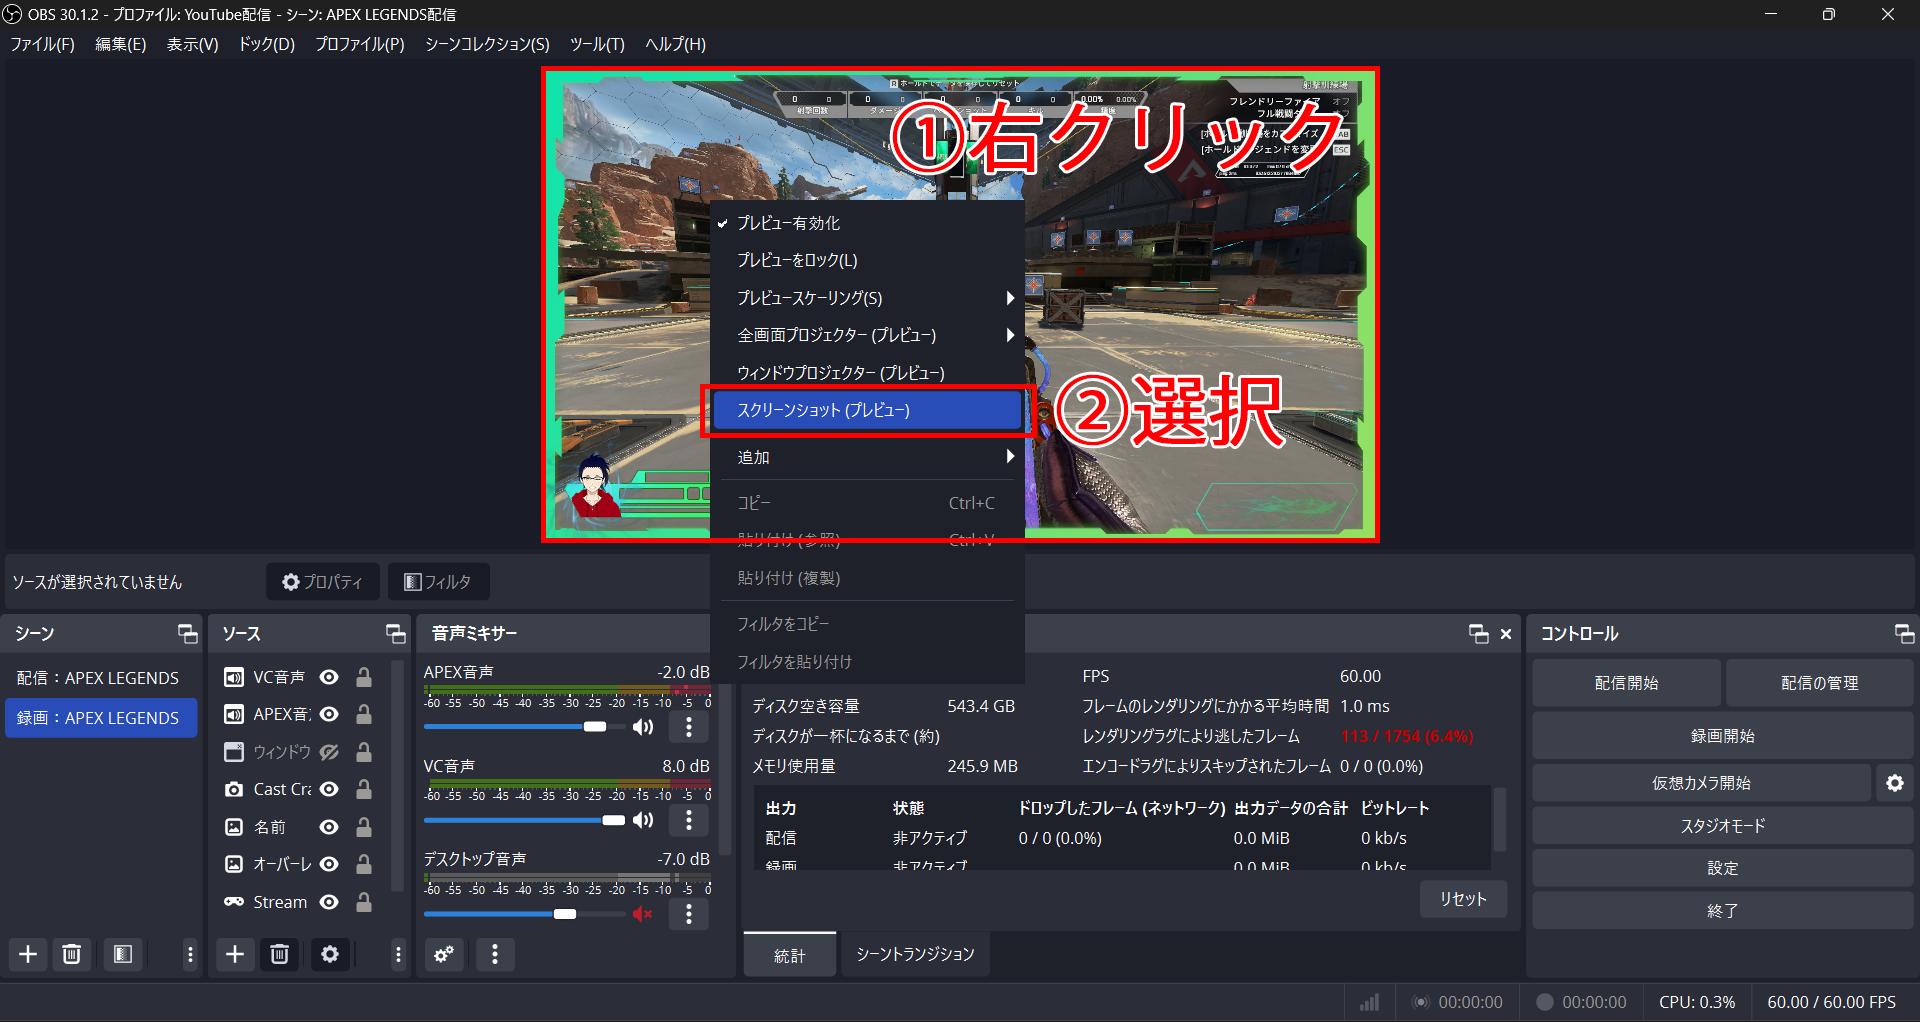Click the Stream source gamepad icon
Screen dimensions: 1920x1022
pyautogui.click(x=234, y=902)
